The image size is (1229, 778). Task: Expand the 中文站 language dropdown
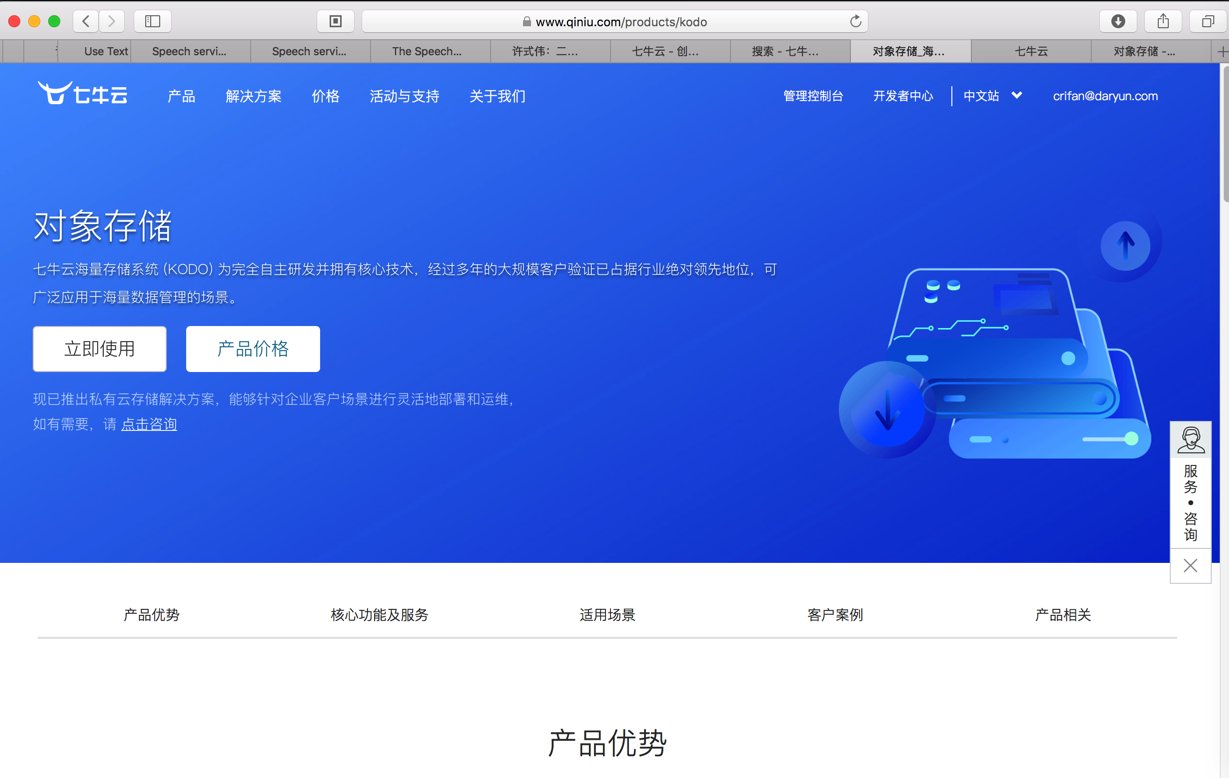[992, 96]
